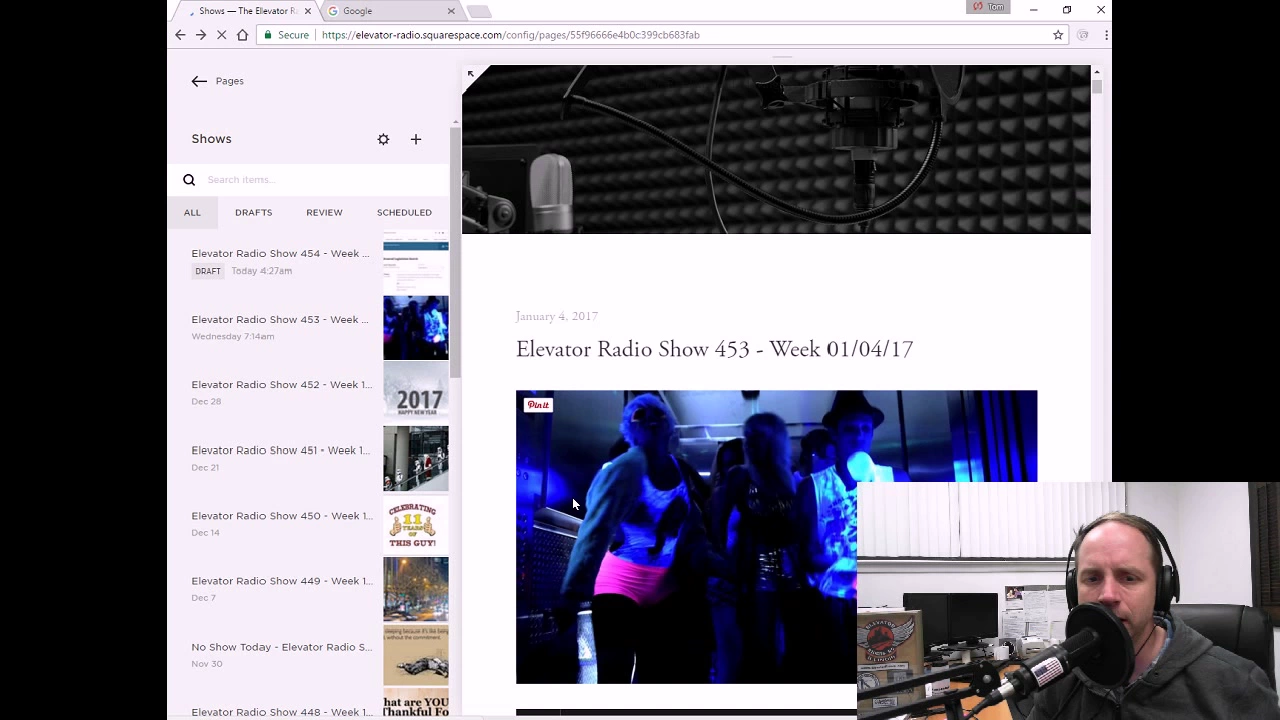Viewport: 1280px width, 720px height.
Task: Open Elevator Radio Show 452 item
Action: [308, 393]
